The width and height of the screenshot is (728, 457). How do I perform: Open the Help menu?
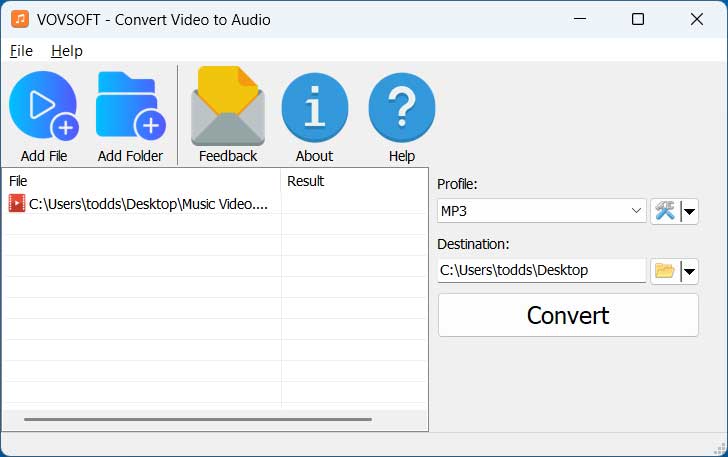click(x=67, y=51)
